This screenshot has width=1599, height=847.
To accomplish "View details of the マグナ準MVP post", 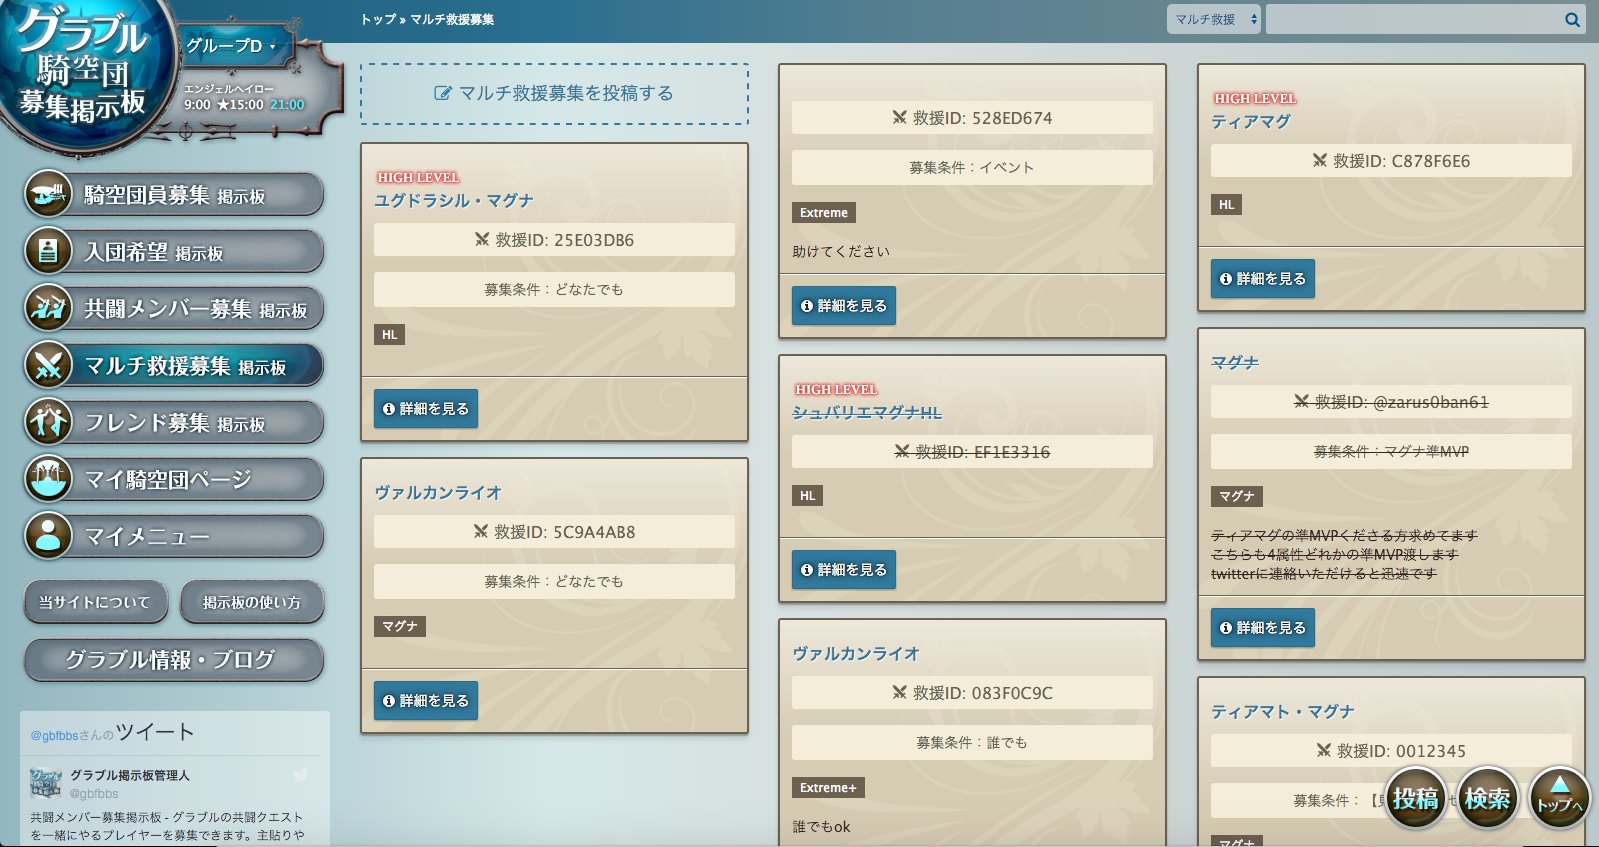I will tap(1263, 628).
